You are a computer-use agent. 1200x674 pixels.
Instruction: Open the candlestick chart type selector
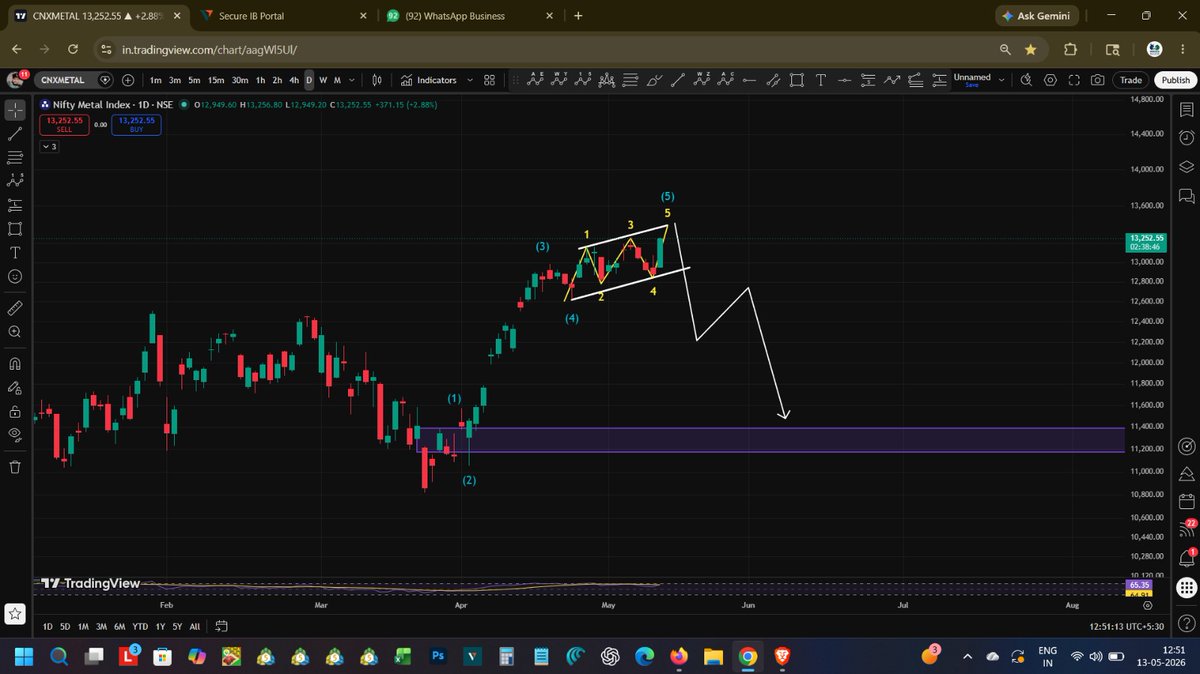point(377,80)
